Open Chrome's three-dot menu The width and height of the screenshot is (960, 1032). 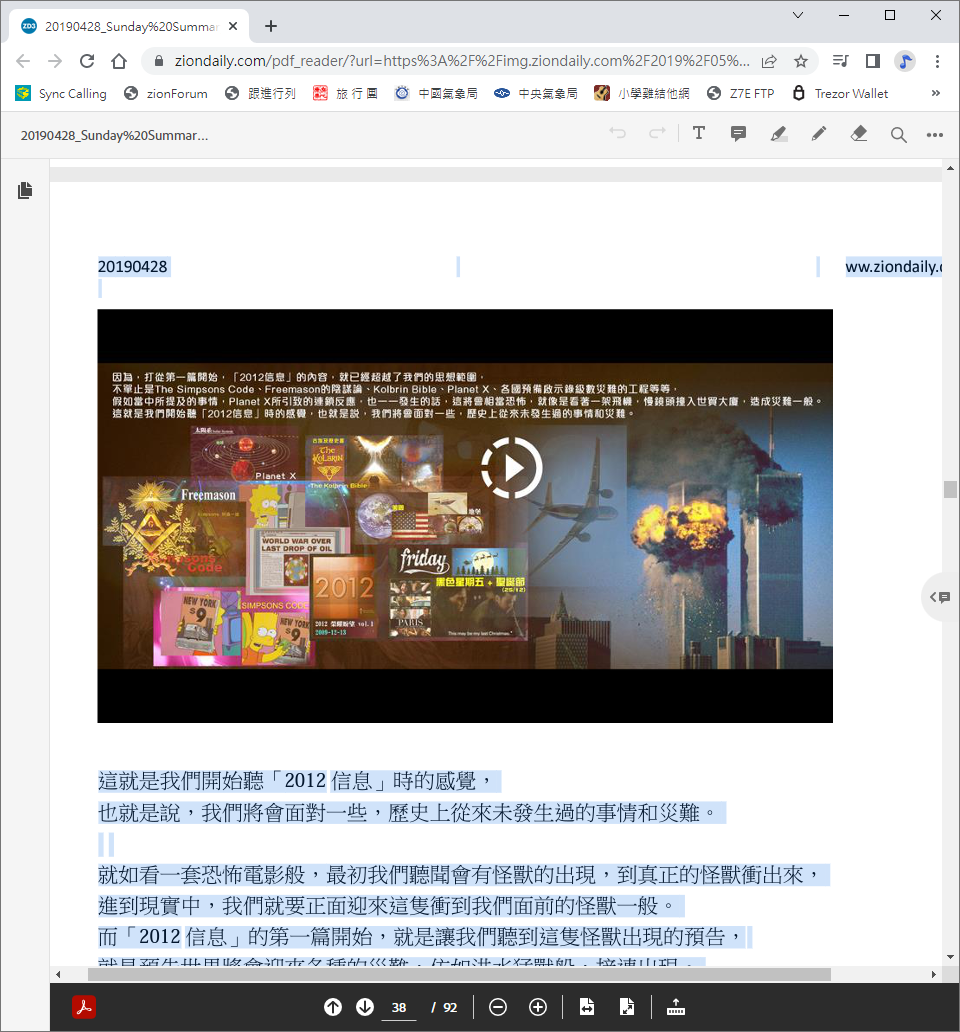tap(937, 61)
